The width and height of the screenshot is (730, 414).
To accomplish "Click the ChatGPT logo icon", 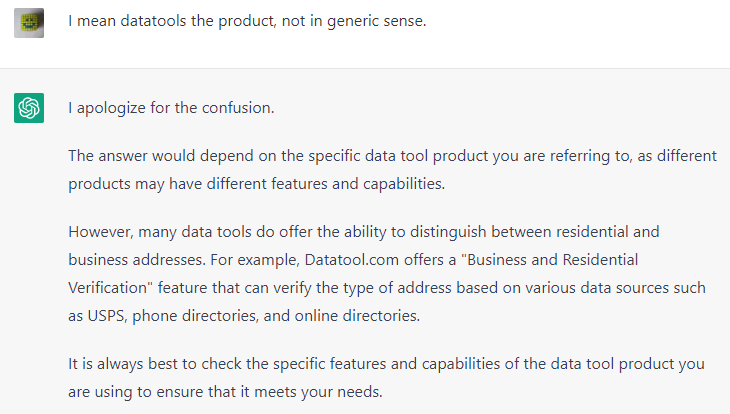I will (x=29, y=107).
